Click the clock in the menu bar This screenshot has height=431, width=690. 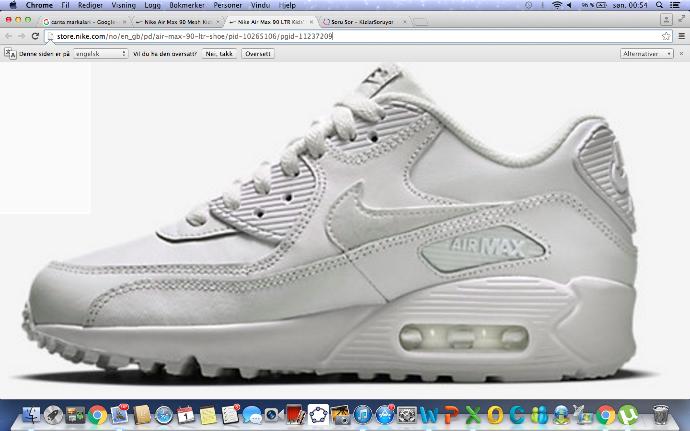click(630, 5)
